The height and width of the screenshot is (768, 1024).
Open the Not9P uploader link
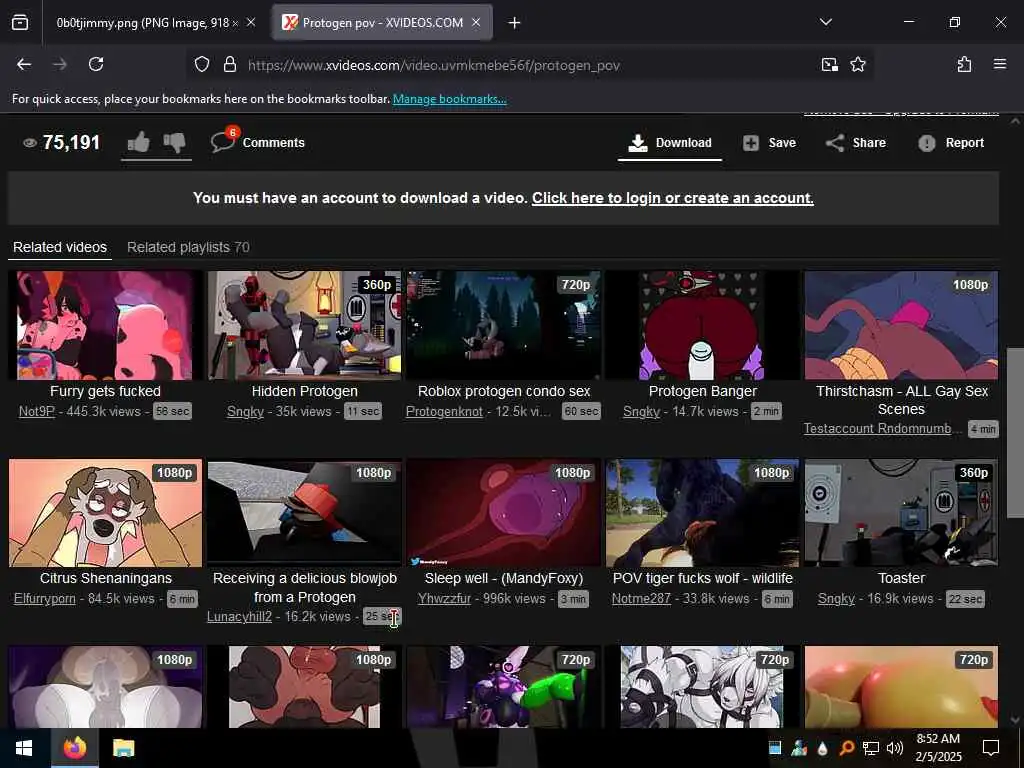click(x=37, y=411)
